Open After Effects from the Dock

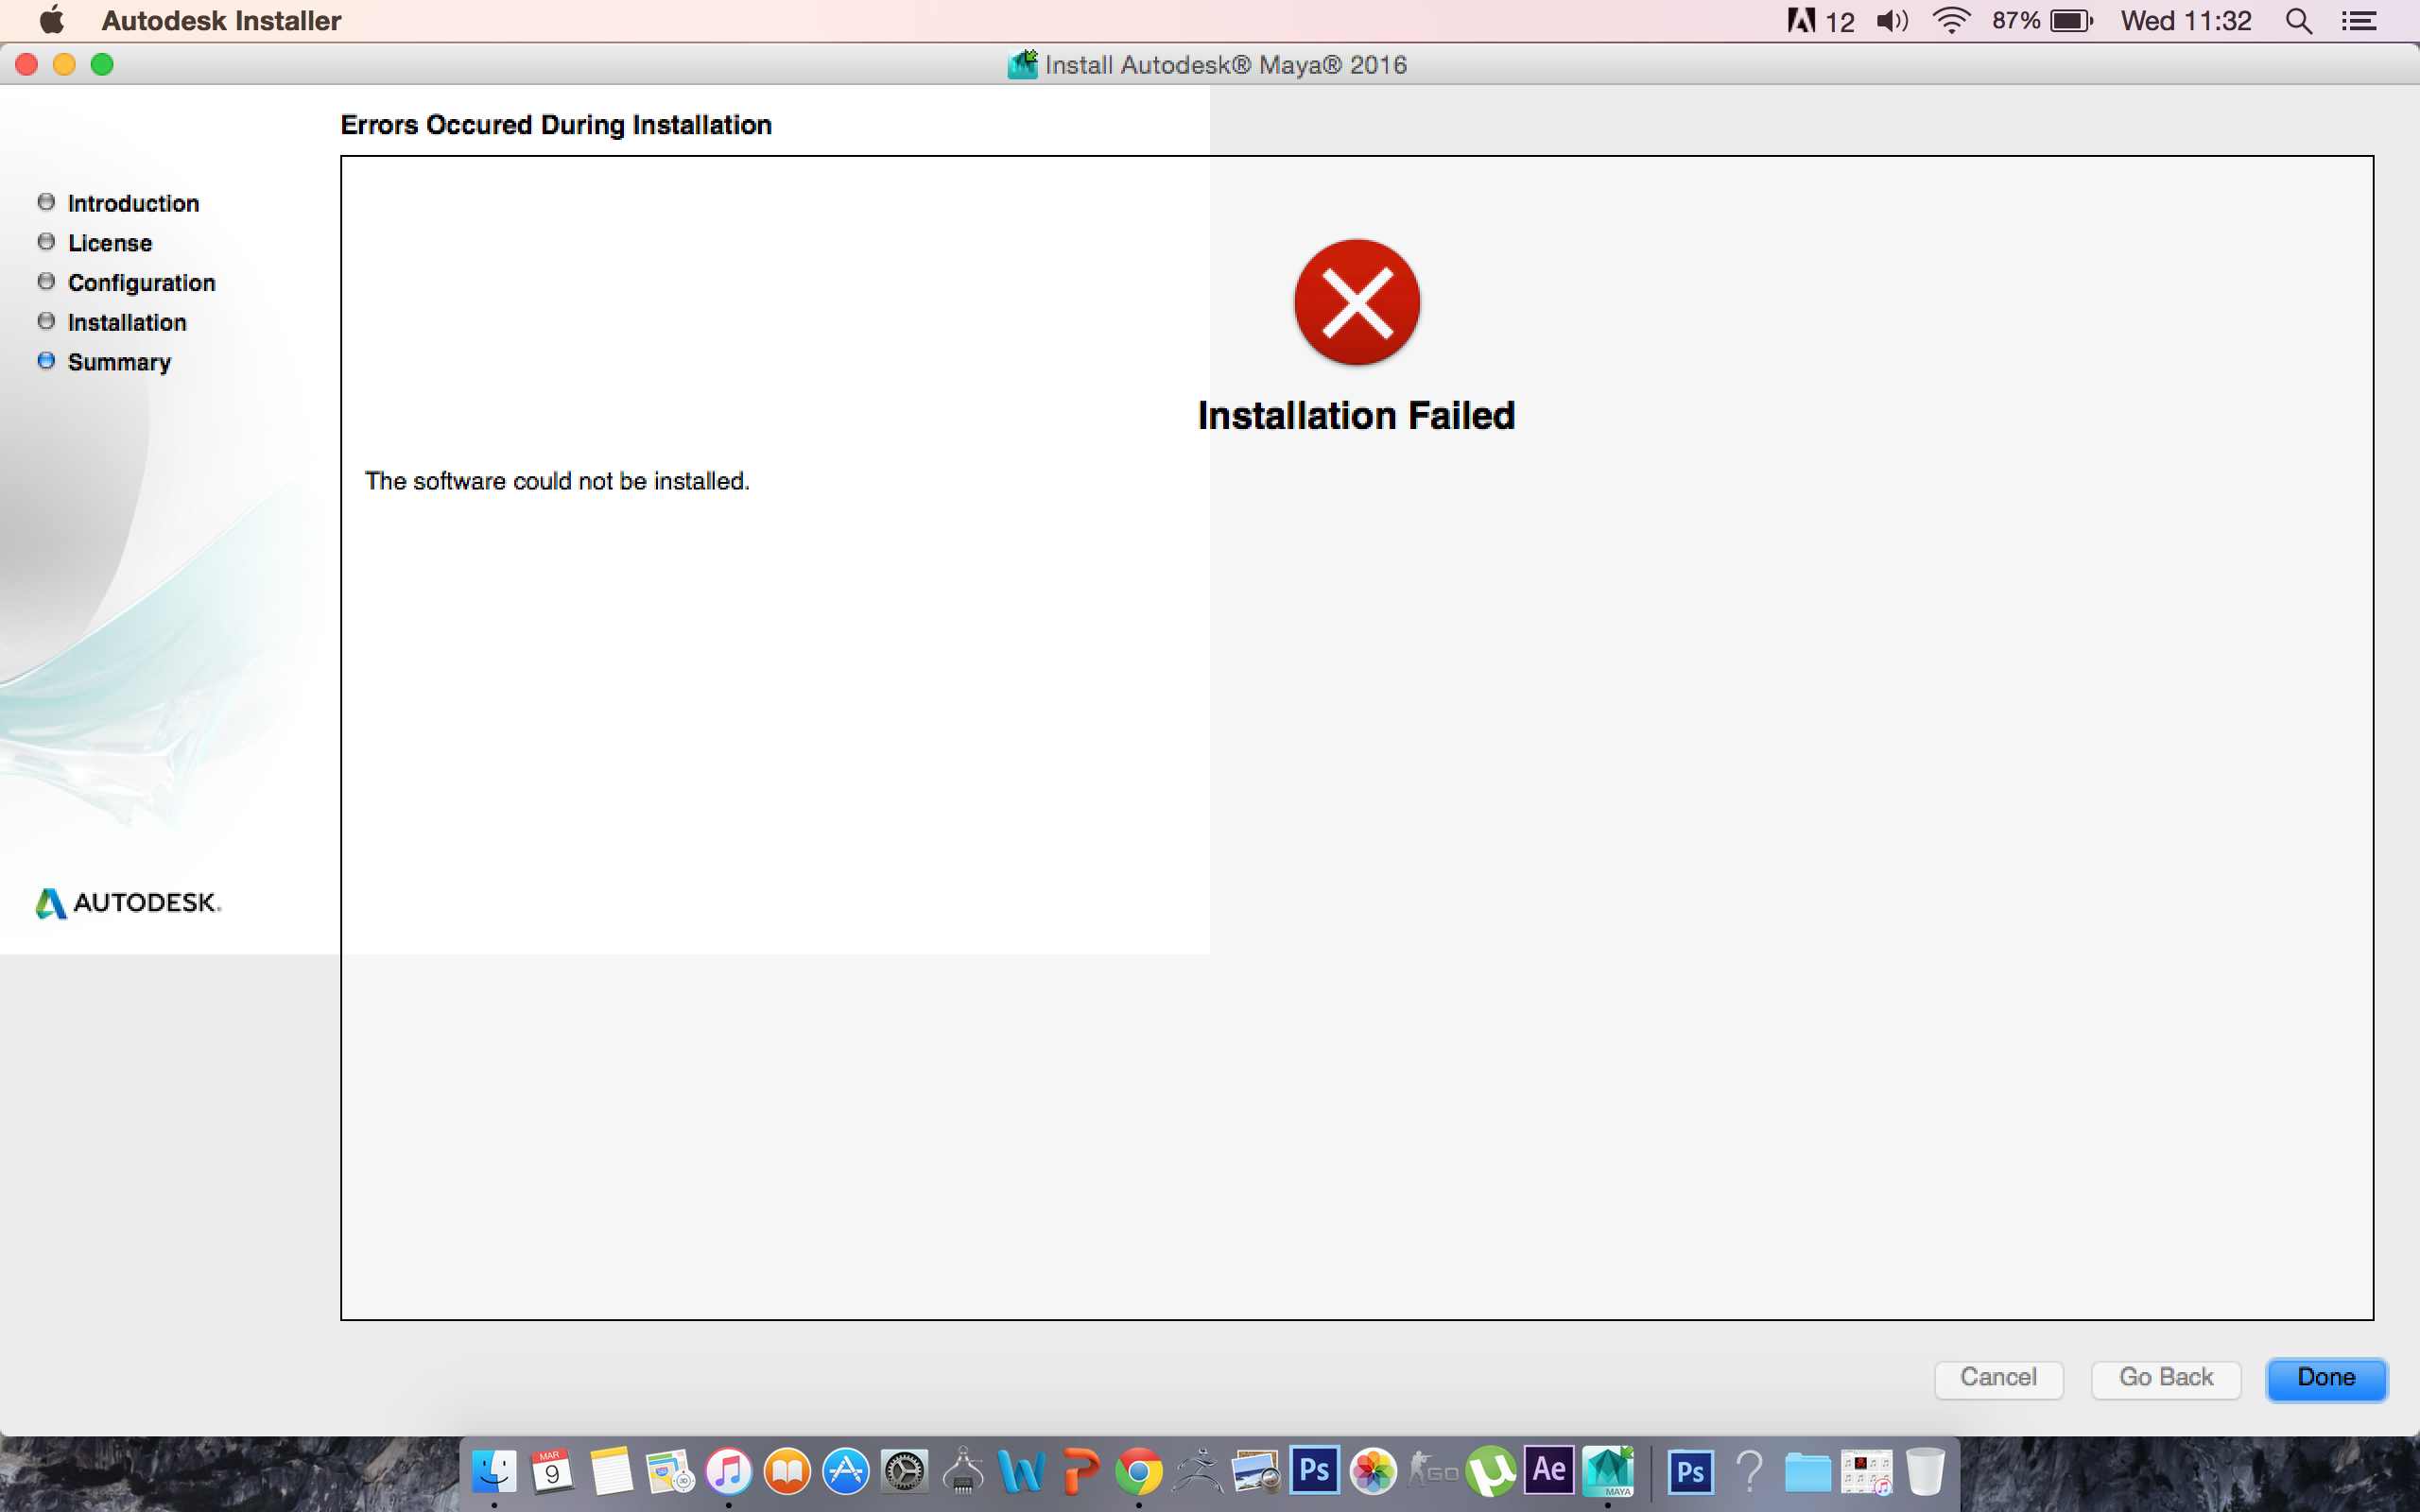tap(1549, 1470)
